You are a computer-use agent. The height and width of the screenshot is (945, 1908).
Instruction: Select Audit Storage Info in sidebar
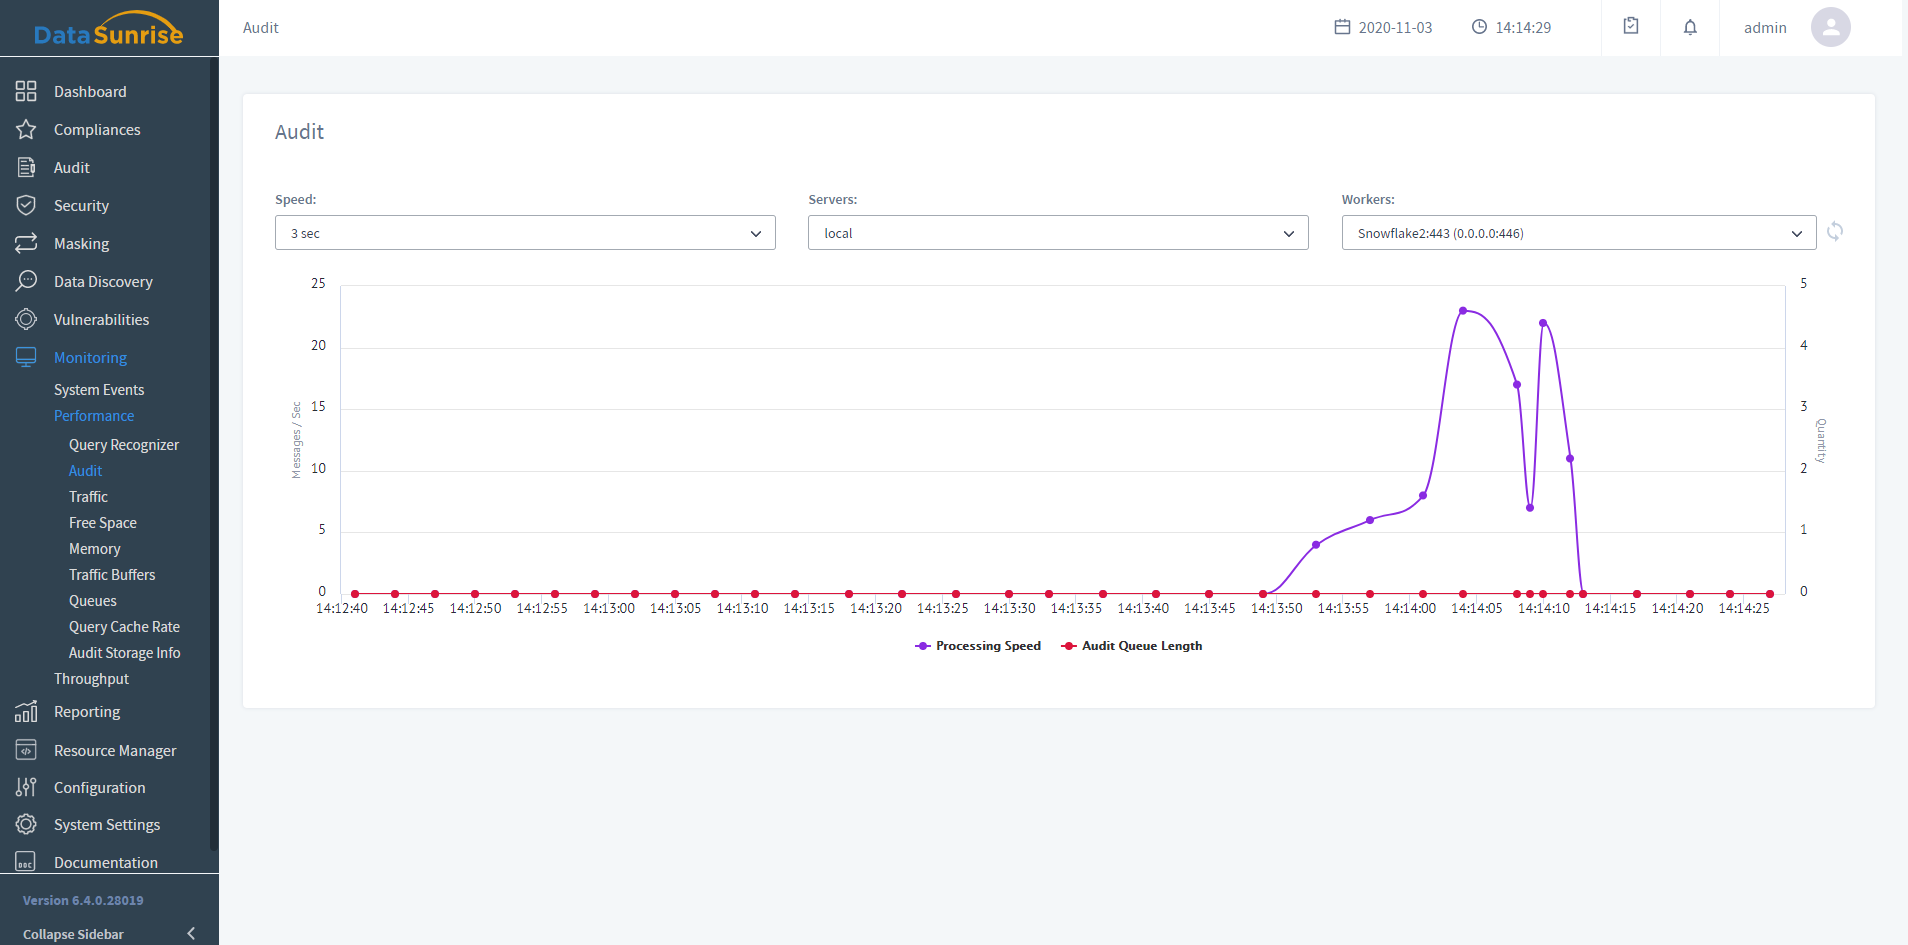tap(125, 653)
